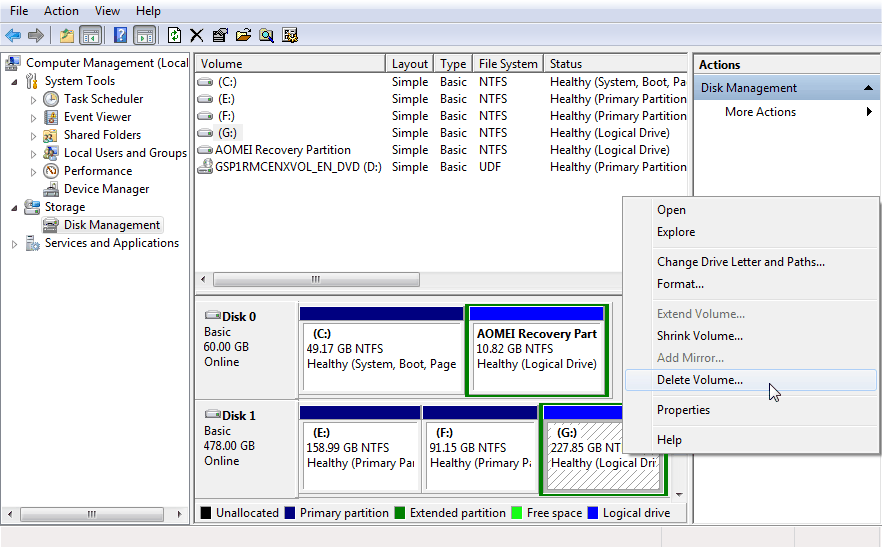This screenshot has height=548, width=882.
Task: Click the tree pane horizontal scrollbar thumb
Action: point(92,514)
